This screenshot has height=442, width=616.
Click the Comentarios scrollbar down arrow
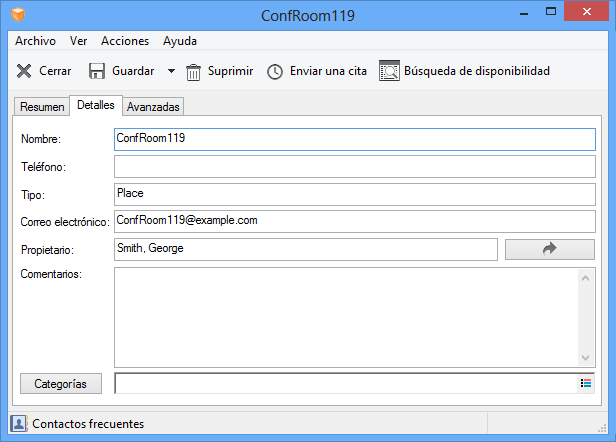[585, 358]
